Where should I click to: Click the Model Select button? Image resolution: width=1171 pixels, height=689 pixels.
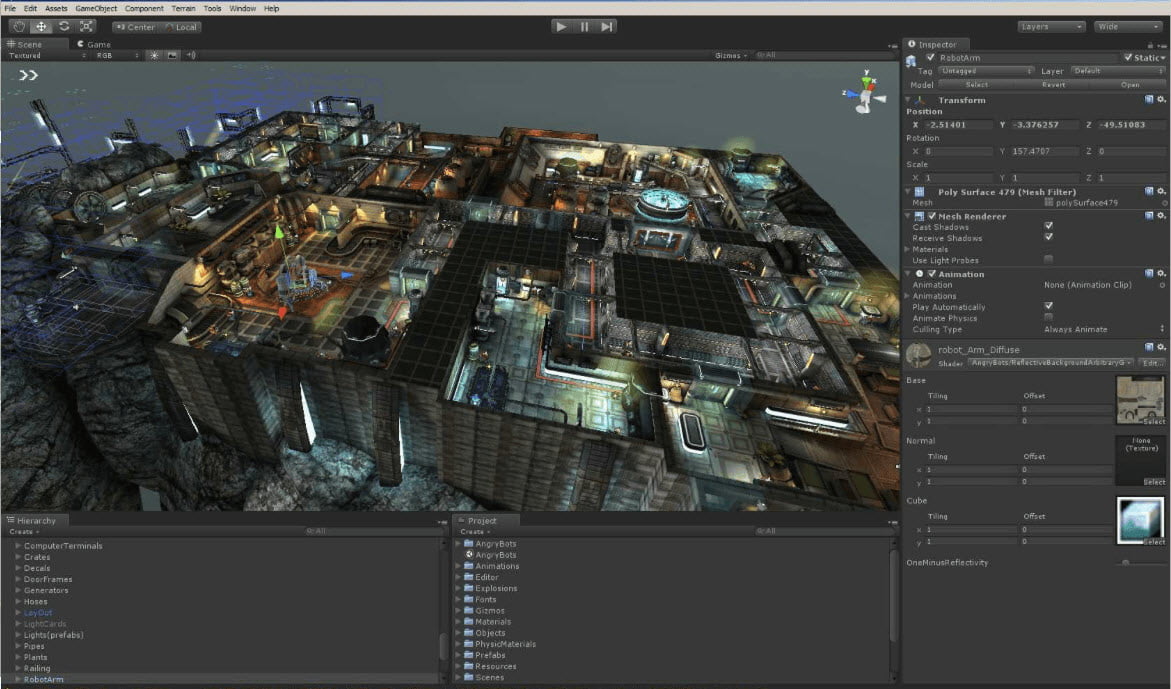tap(976, 85)
